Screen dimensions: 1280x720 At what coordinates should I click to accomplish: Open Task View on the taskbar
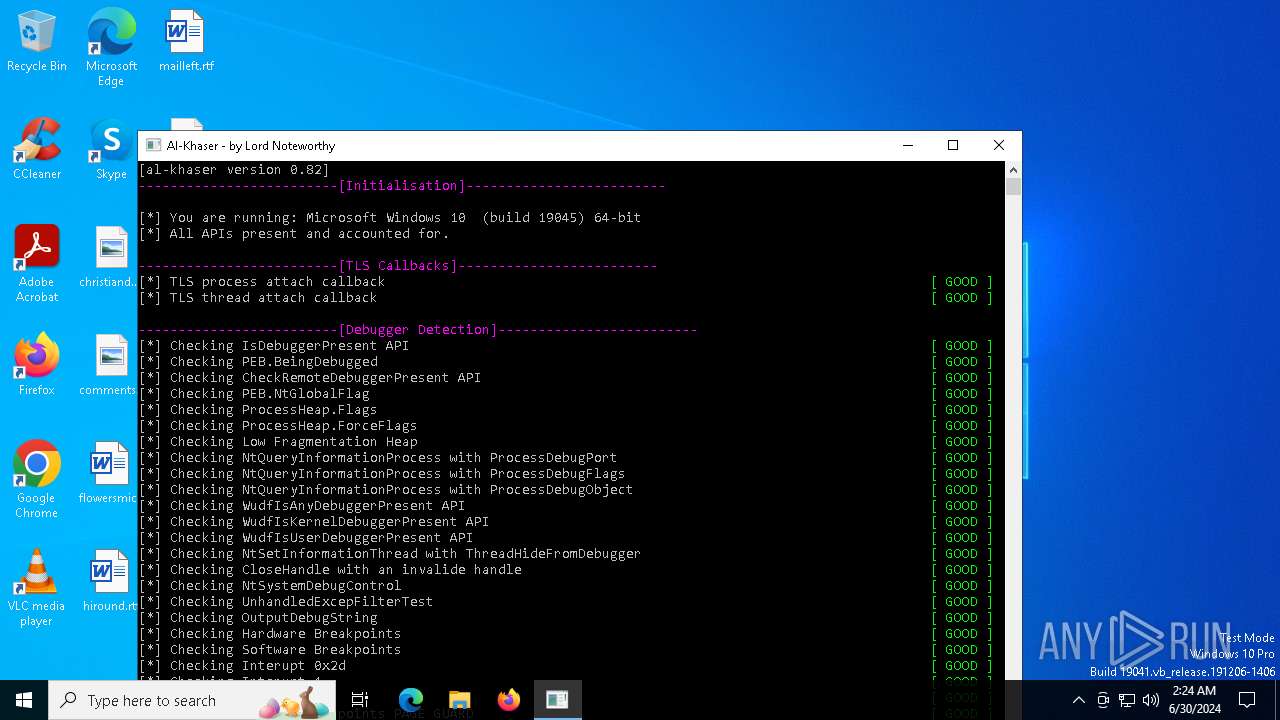point(360,700)
